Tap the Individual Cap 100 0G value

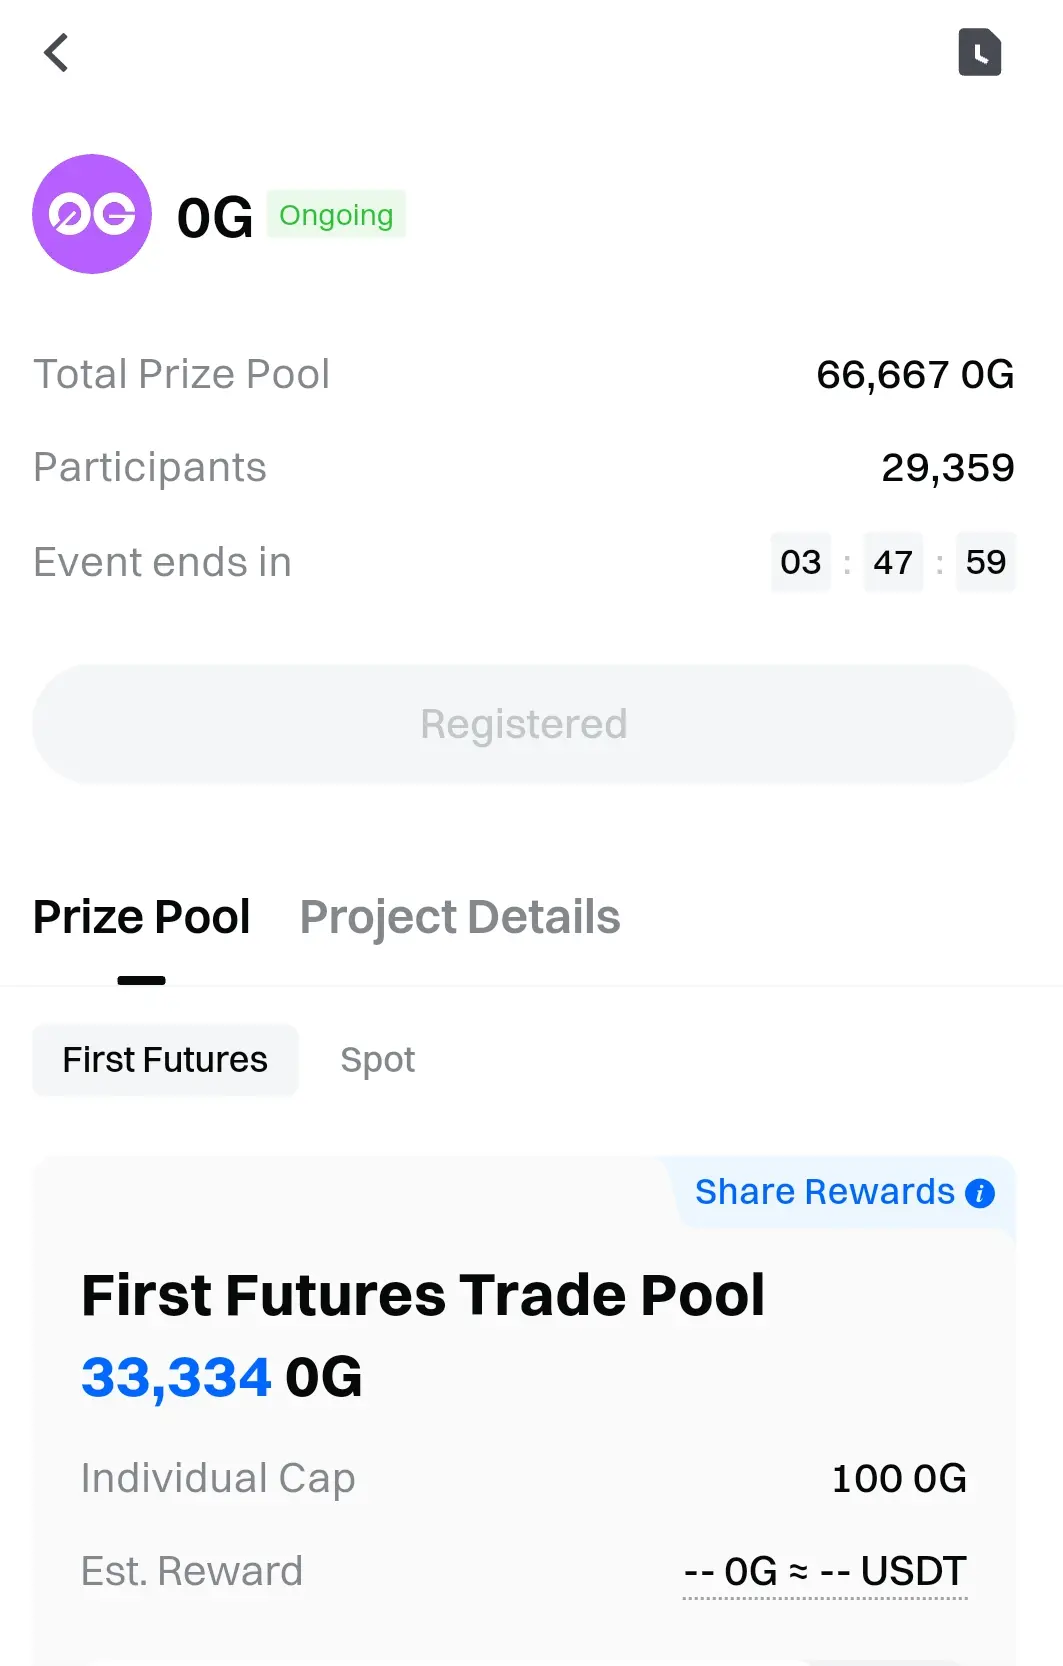pyautogui.click(x=899, y=1478)
